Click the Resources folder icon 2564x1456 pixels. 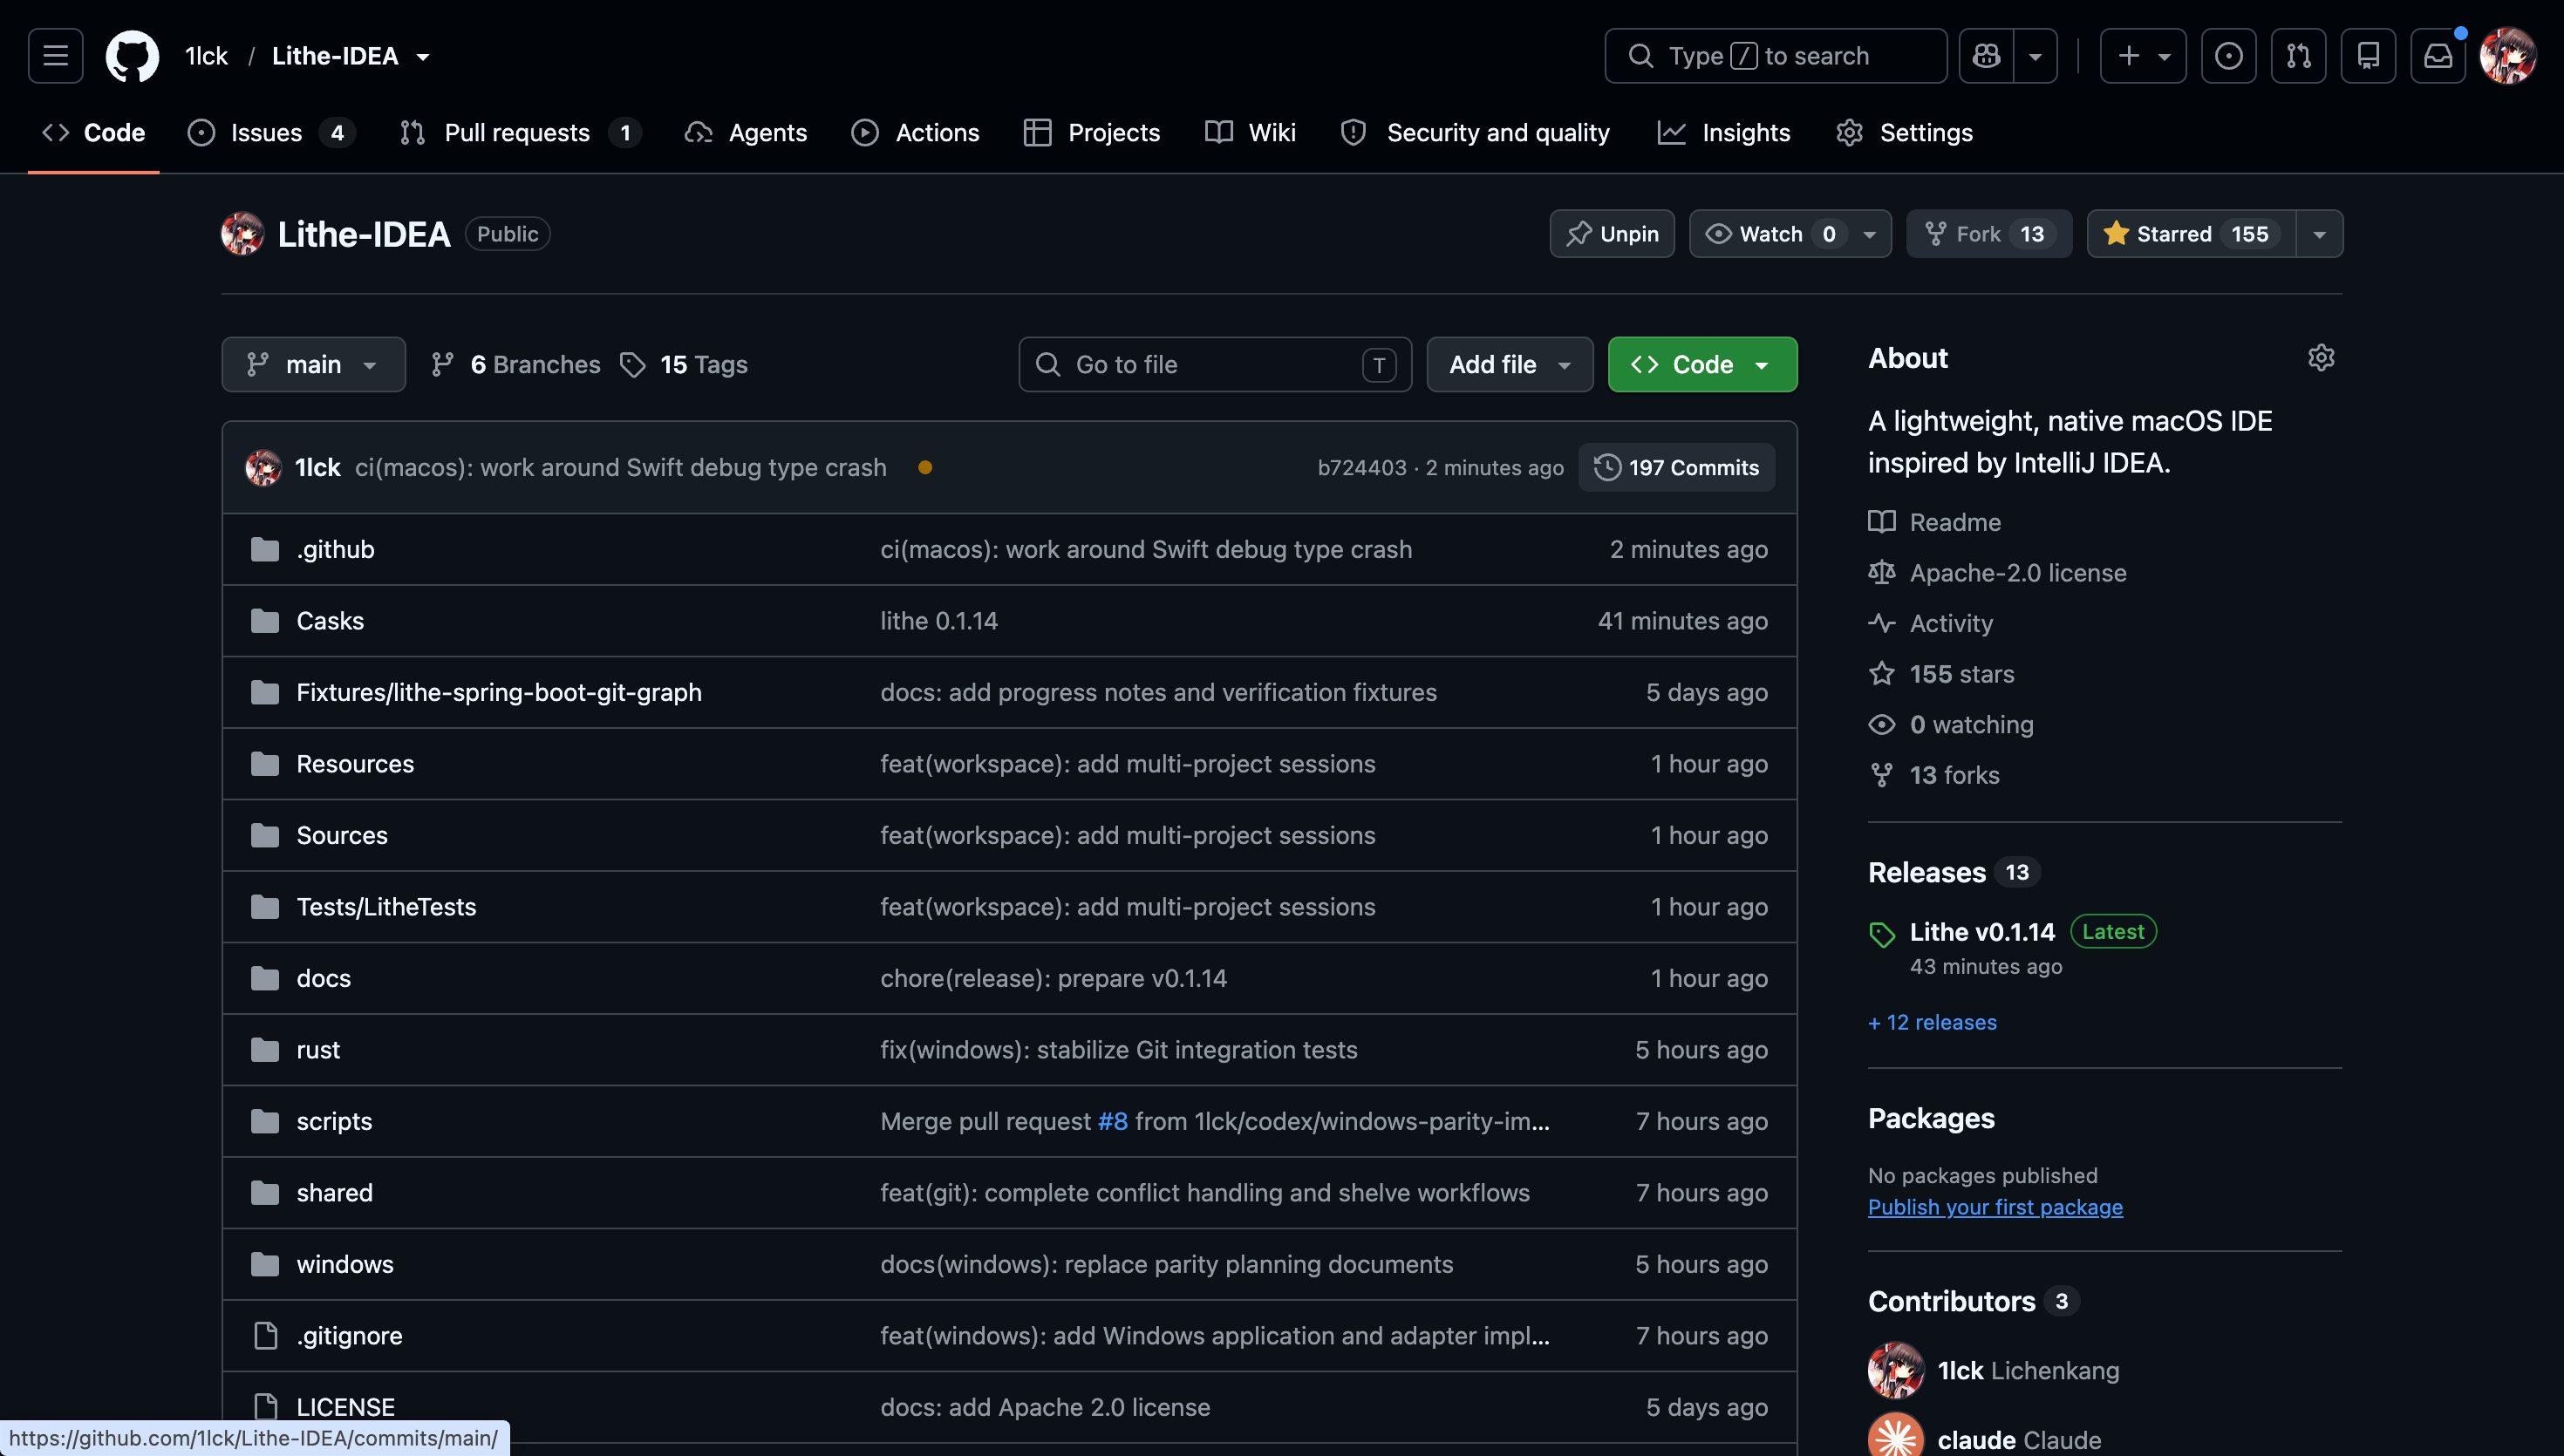coord(265,764)
